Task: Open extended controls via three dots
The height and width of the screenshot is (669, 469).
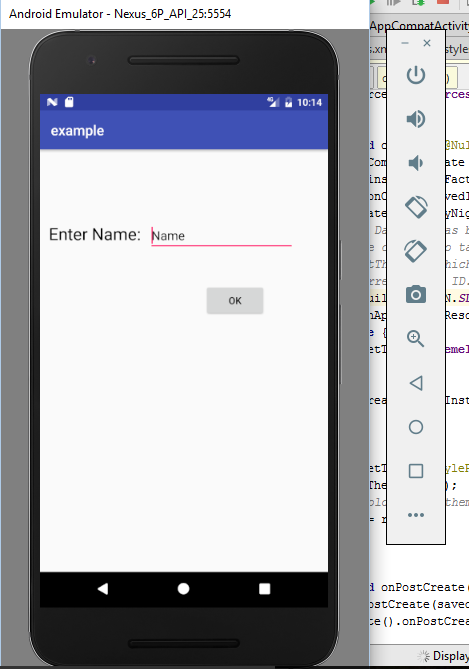Action: (x=416, y=515)
